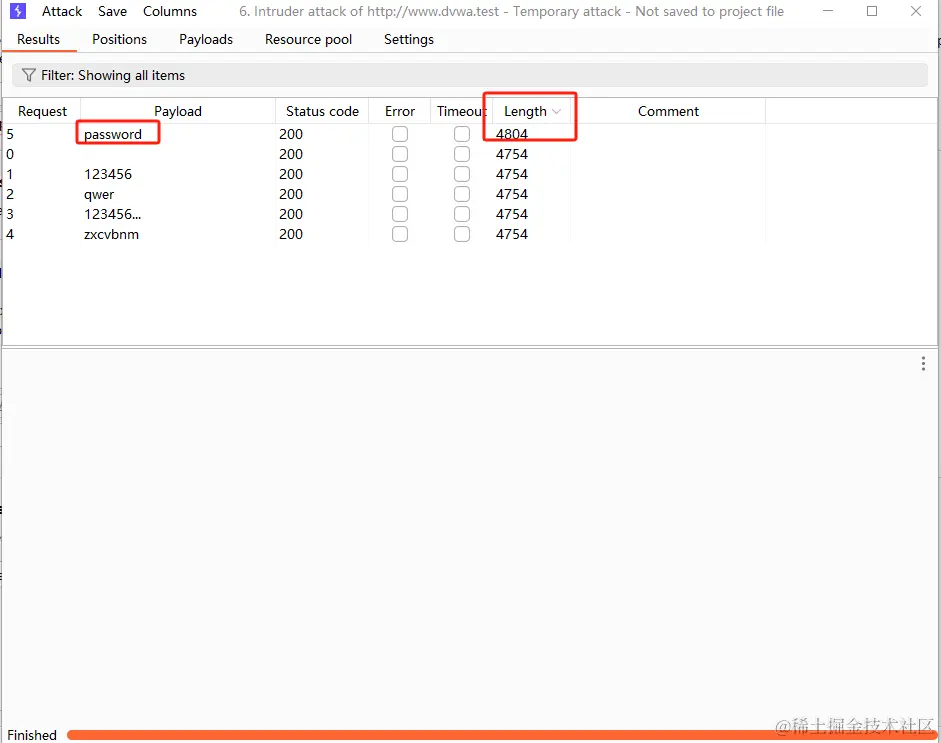Click status code 200 in zxcvbnm row
The image size is (941, 743).
[291, 234]
